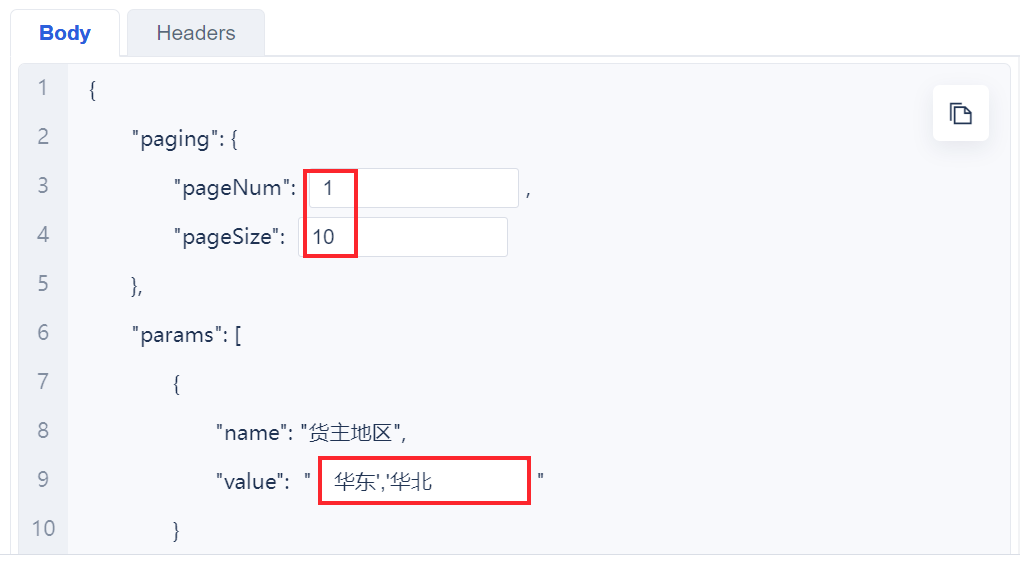Click line number 3 in the gutter
Screen dimensions: 1020x575
(43, 185)
